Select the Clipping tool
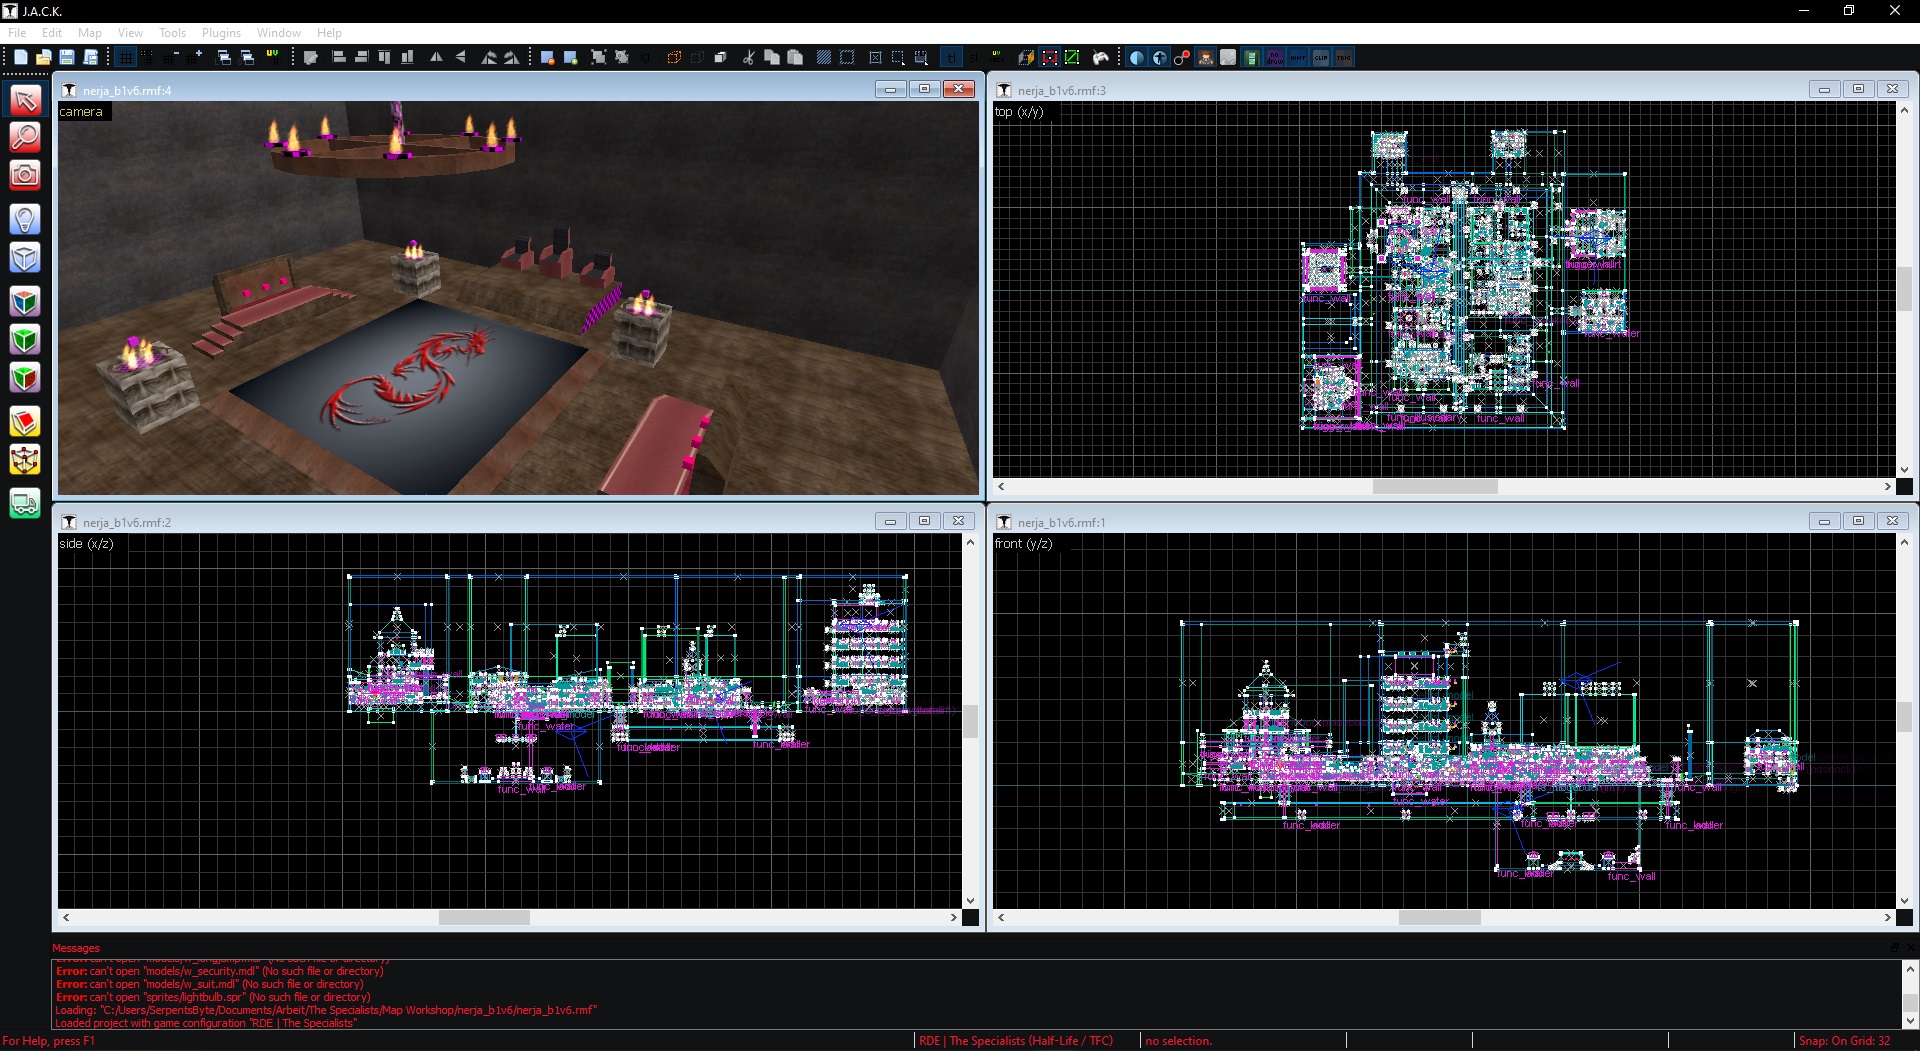This screenshot has width=1920, height=1051. pyautogui.click(x=25, y=422)
